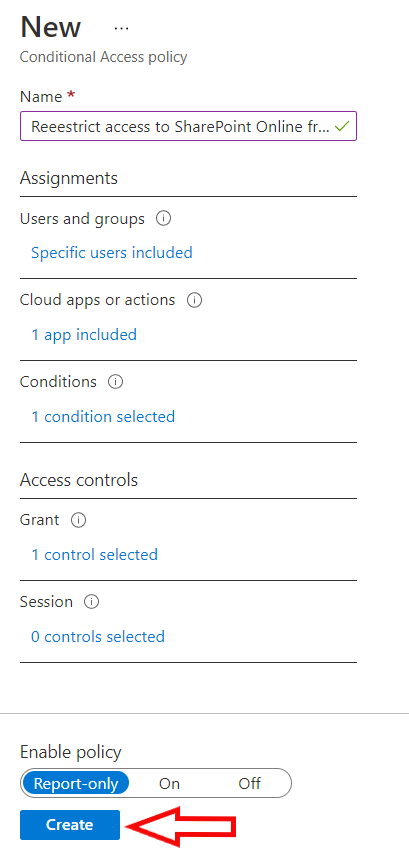Set Enable policy to Report-only
Screen dimensions: 409x855
pyautogui.click(x=75, y=784)
